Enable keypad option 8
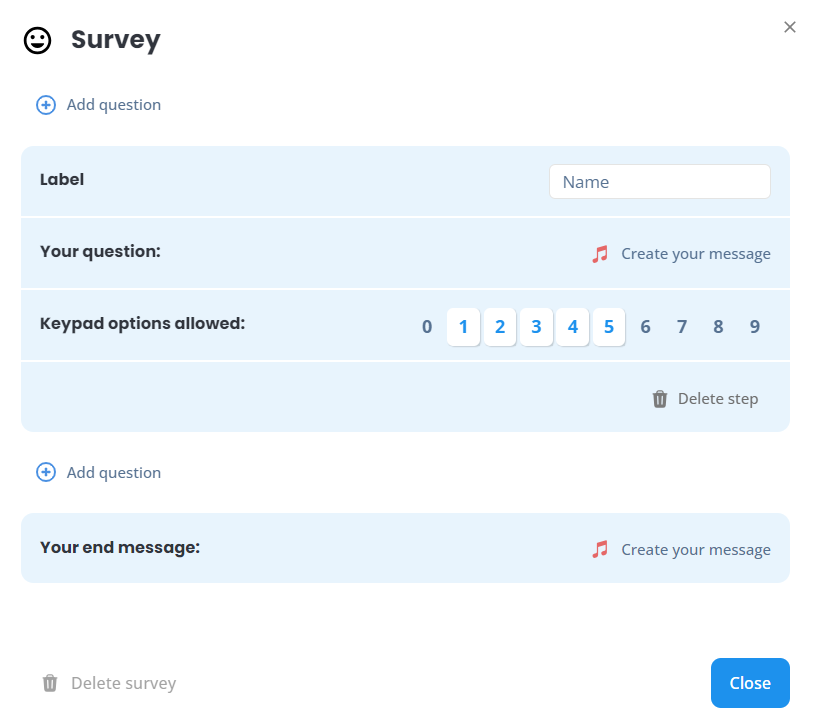 tap(718, 327)
